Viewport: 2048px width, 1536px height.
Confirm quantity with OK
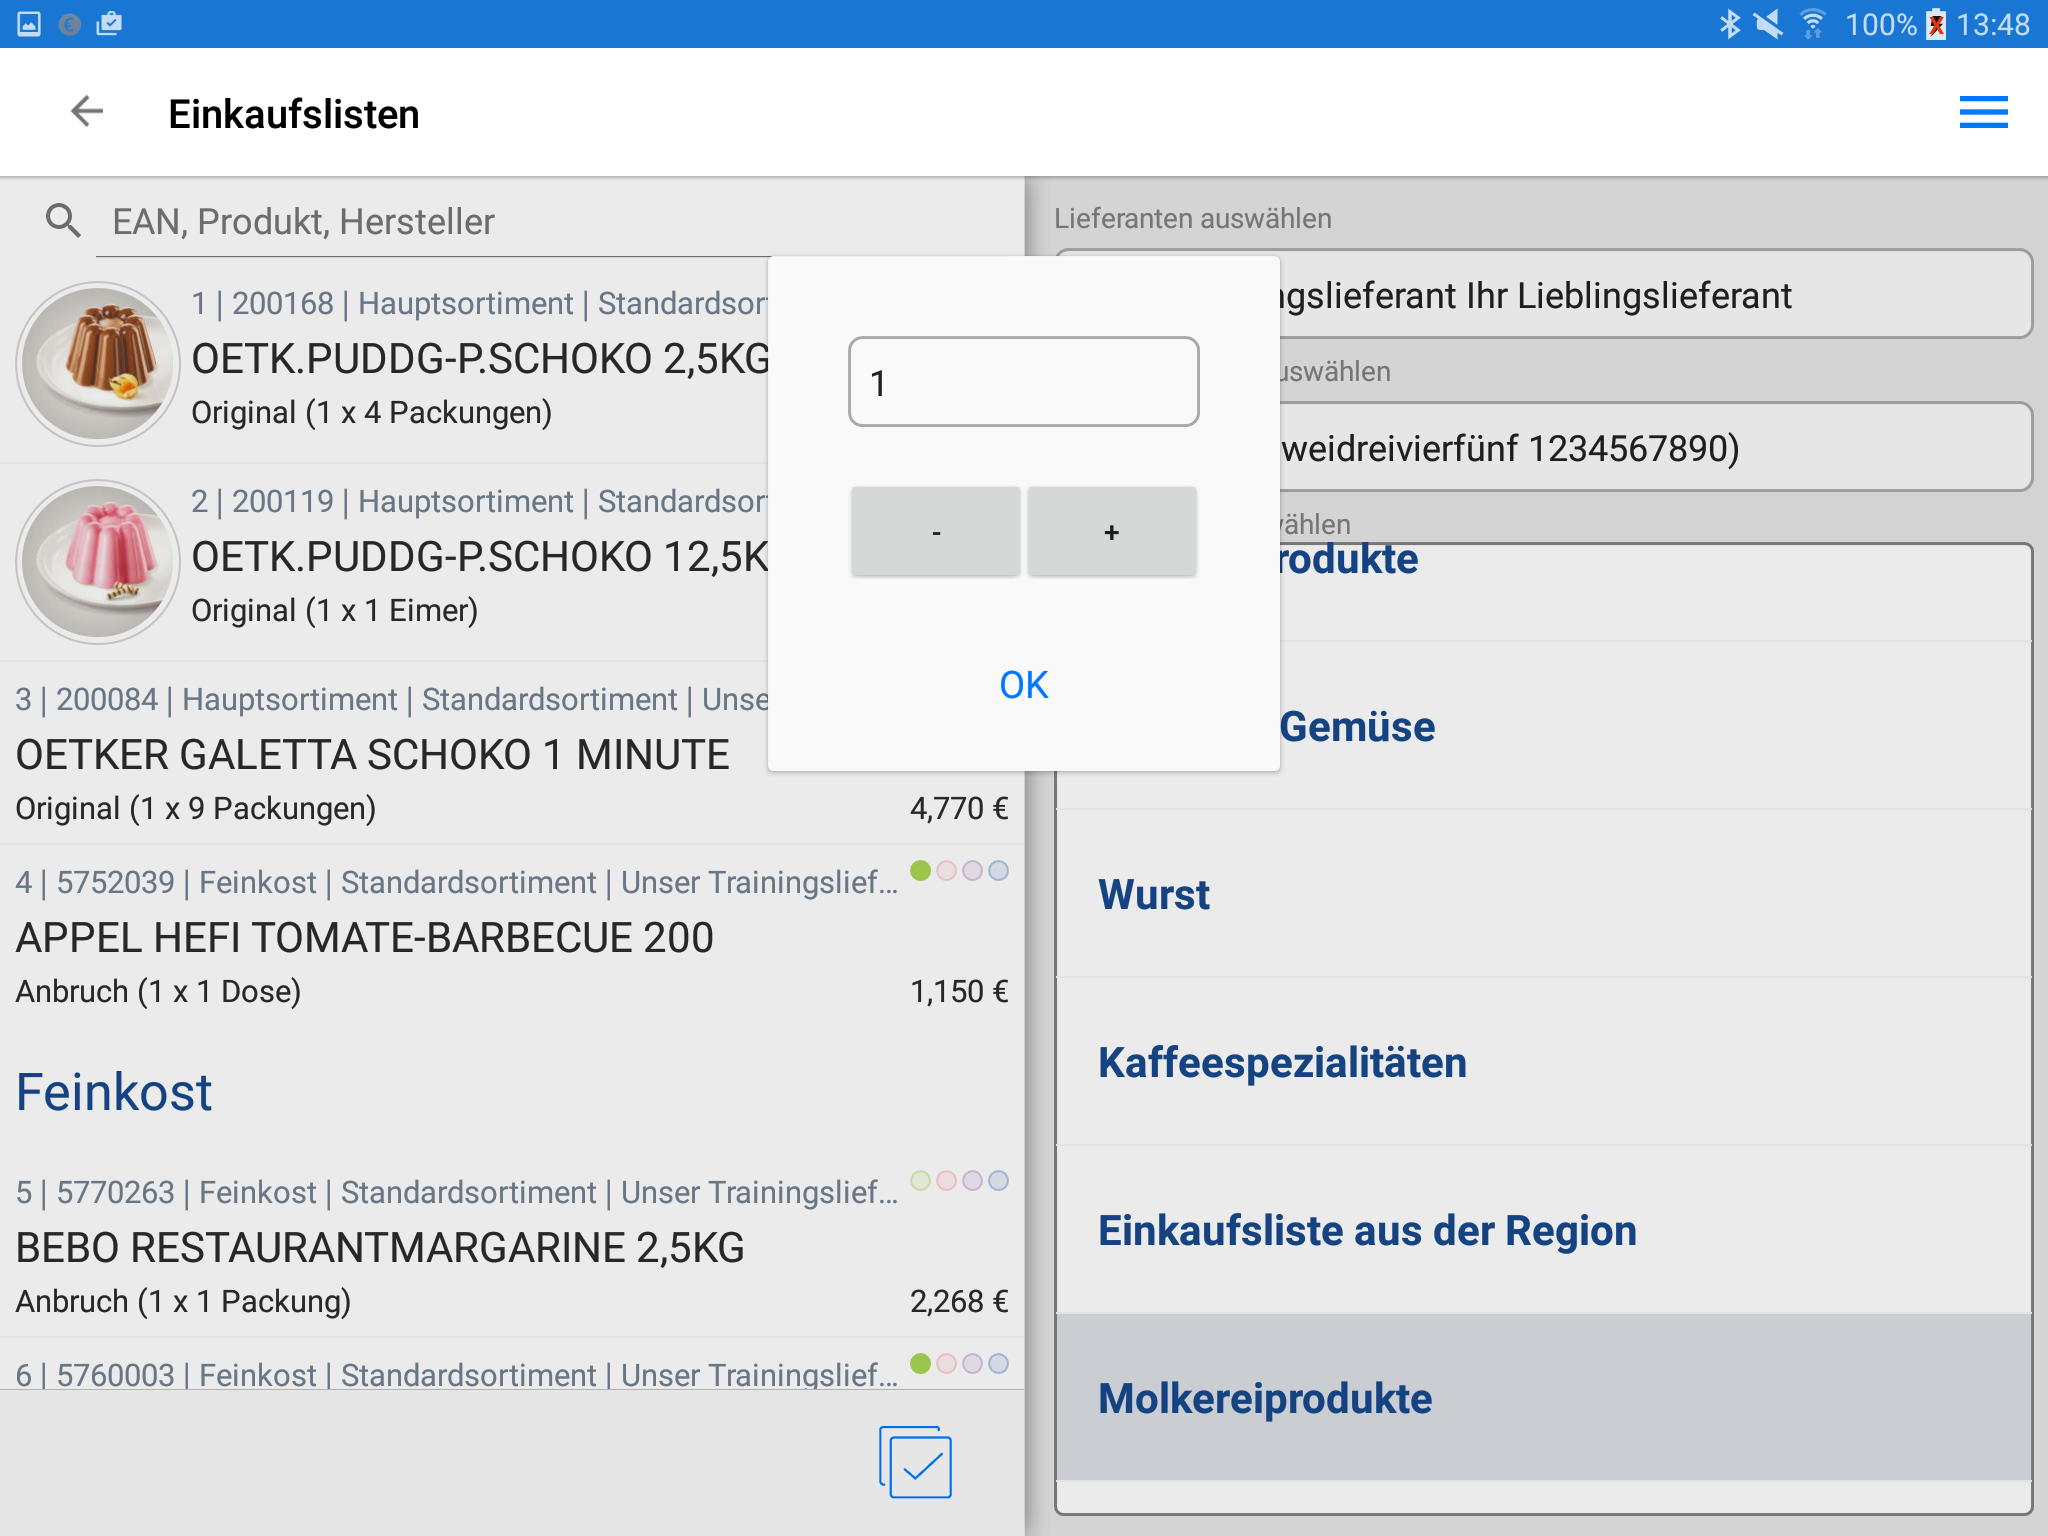1023,685
